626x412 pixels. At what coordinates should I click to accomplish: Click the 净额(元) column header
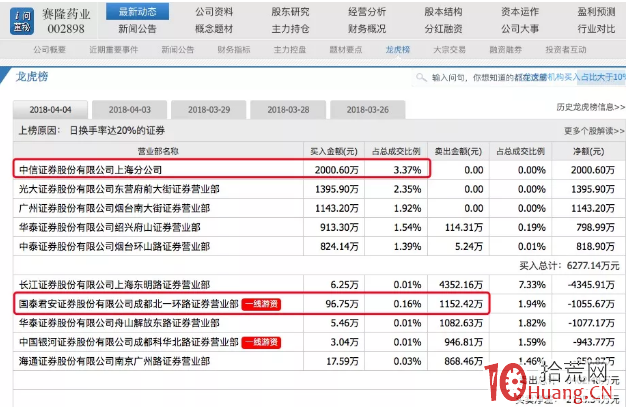[x=589, y=151]
